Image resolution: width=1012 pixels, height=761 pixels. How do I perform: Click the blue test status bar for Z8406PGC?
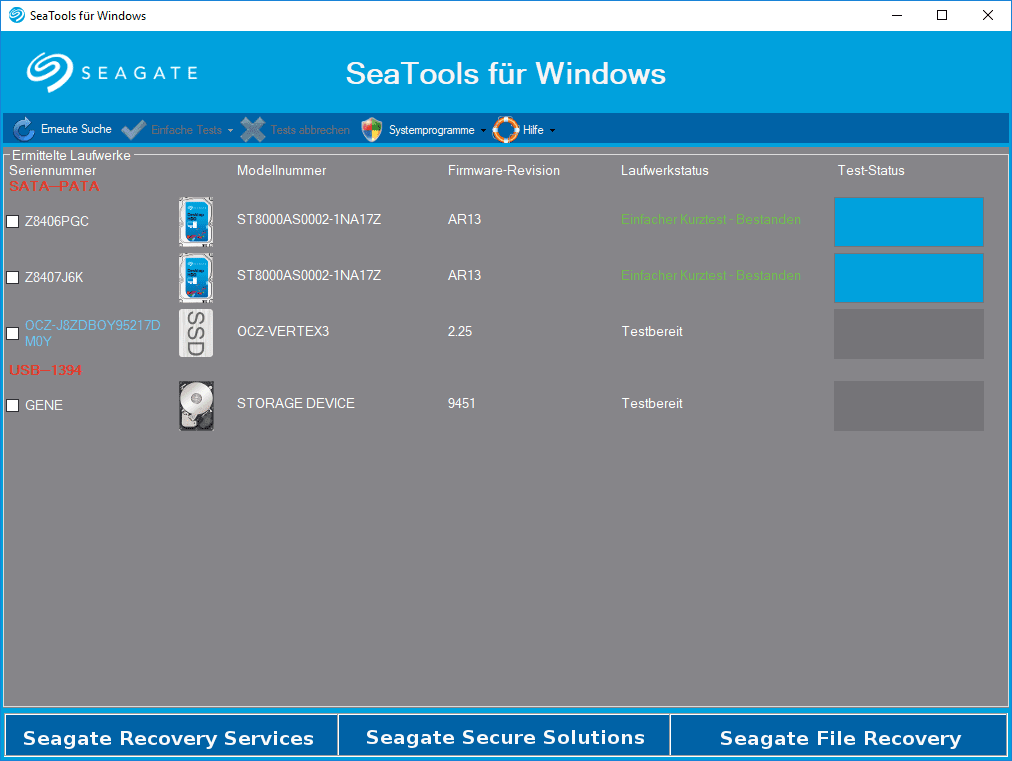coord(909,221)
